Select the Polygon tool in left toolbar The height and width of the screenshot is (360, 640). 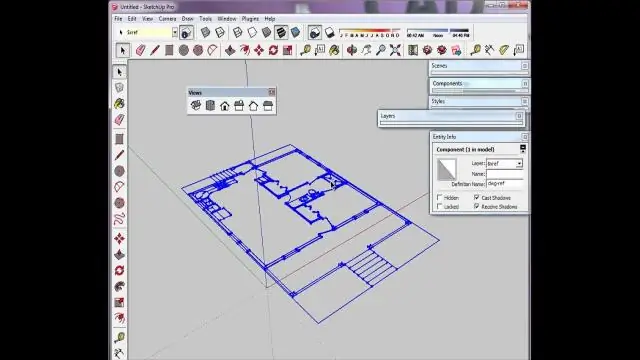click(x=119, y=203)
